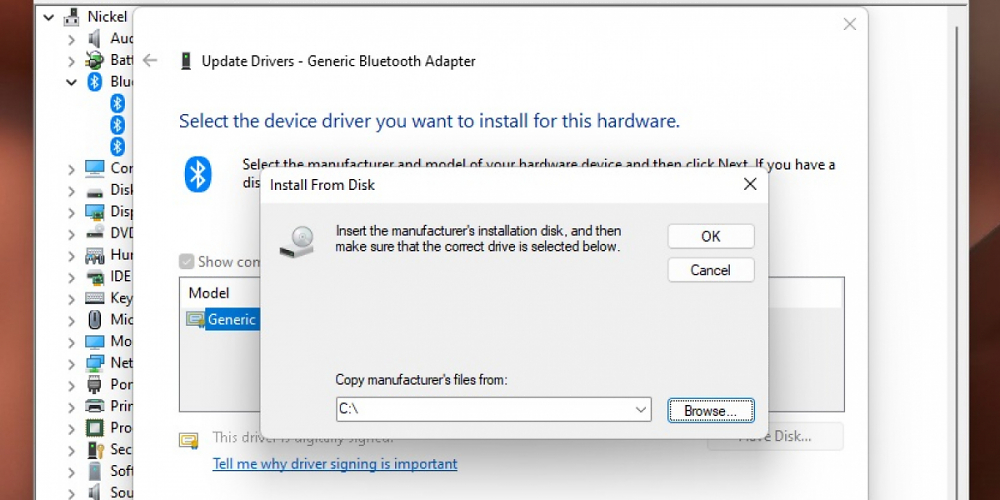Open the Copy manufacturer's files from dropdown arrow
Viewport: 1000px width, 500px height.
point(640,410)
